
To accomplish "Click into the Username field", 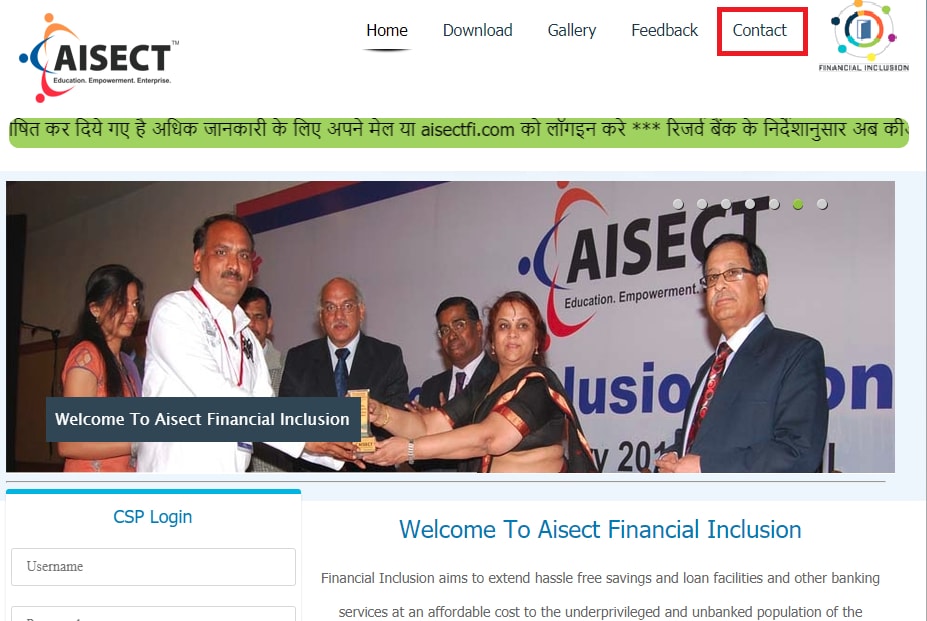I will click(x=153, y=567).
